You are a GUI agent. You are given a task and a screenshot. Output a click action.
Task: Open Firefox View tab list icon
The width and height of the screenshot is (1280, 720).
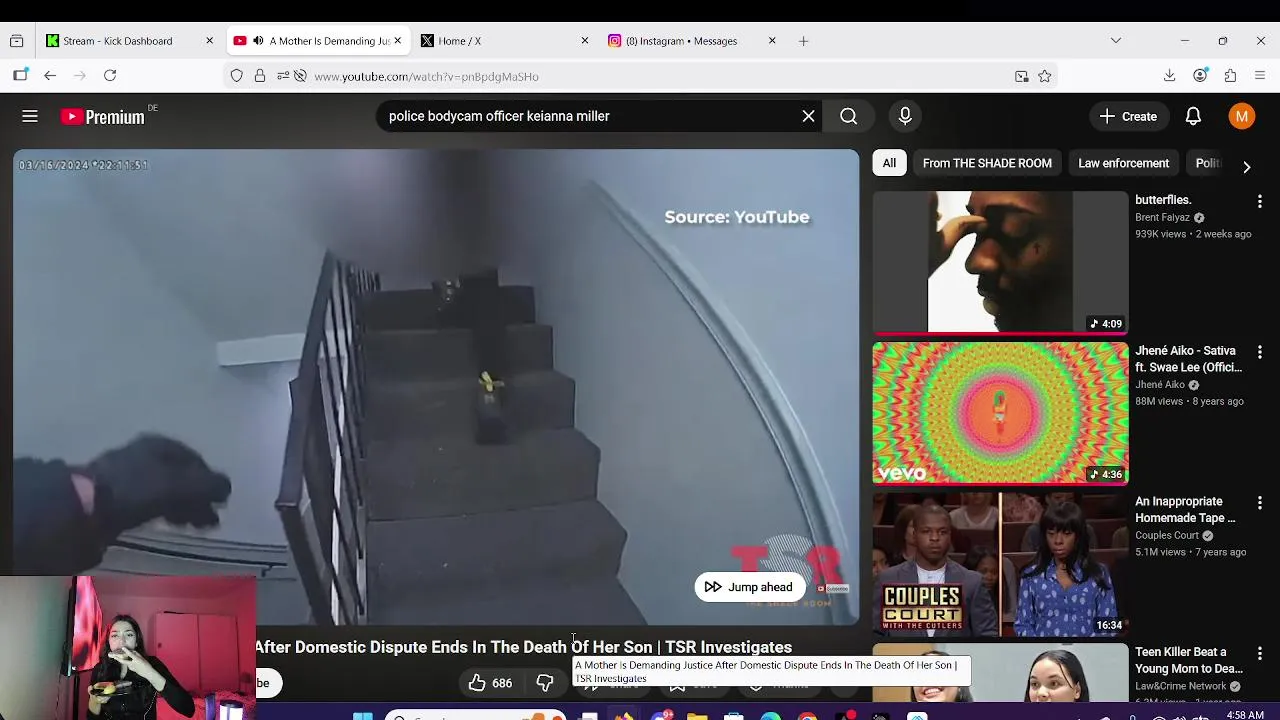pyautogui.click(x=16, y=41)
